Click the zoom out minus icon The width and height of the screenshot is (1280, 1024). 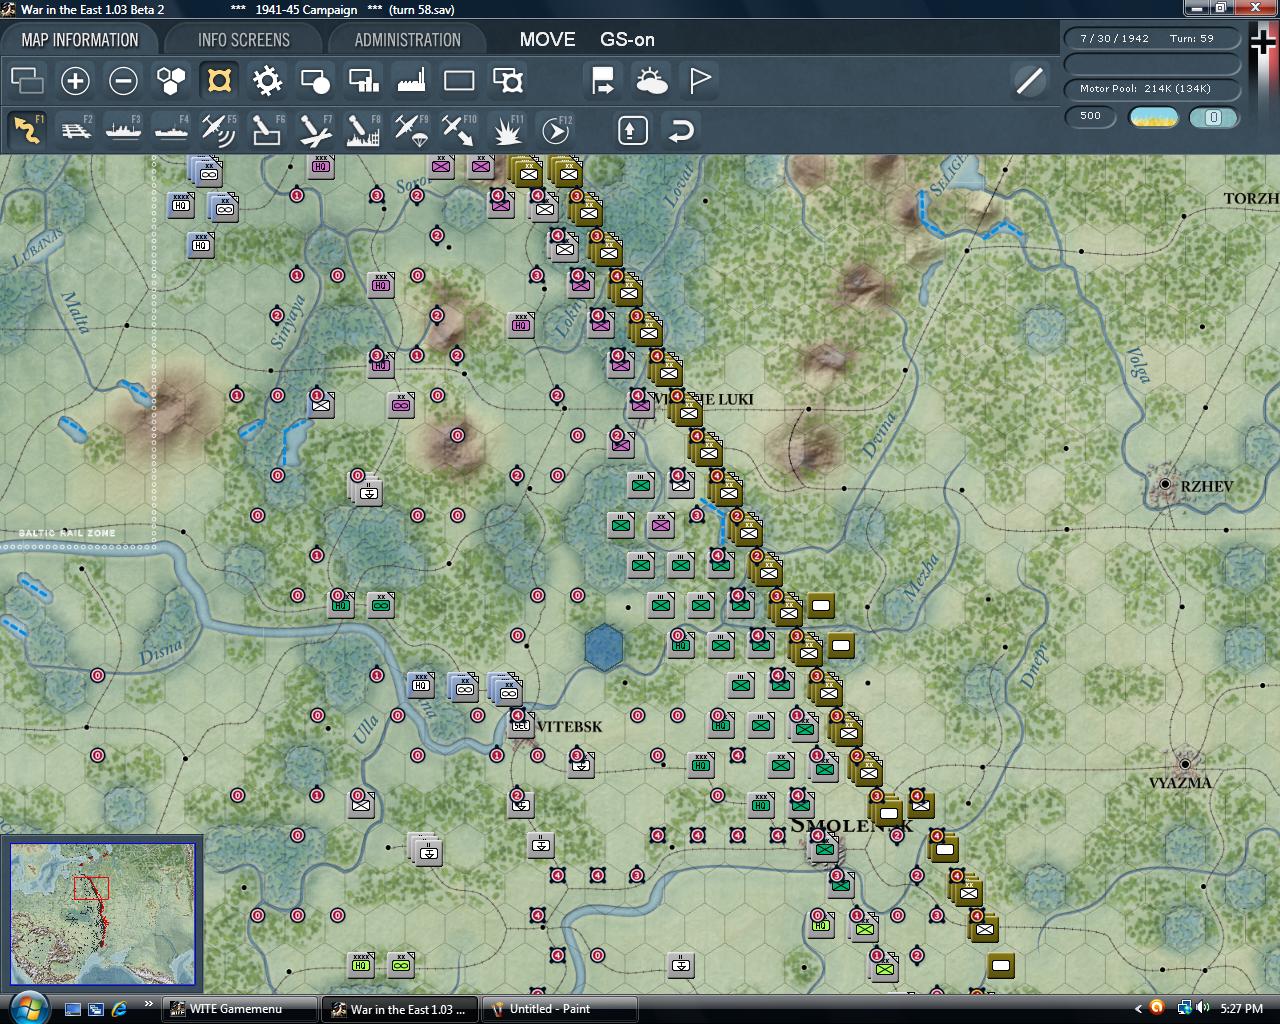123,80
